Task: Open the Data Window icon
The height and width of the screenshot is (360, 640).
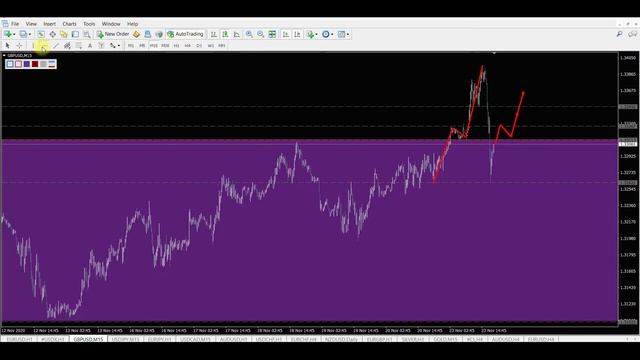Action: (53, 34)
